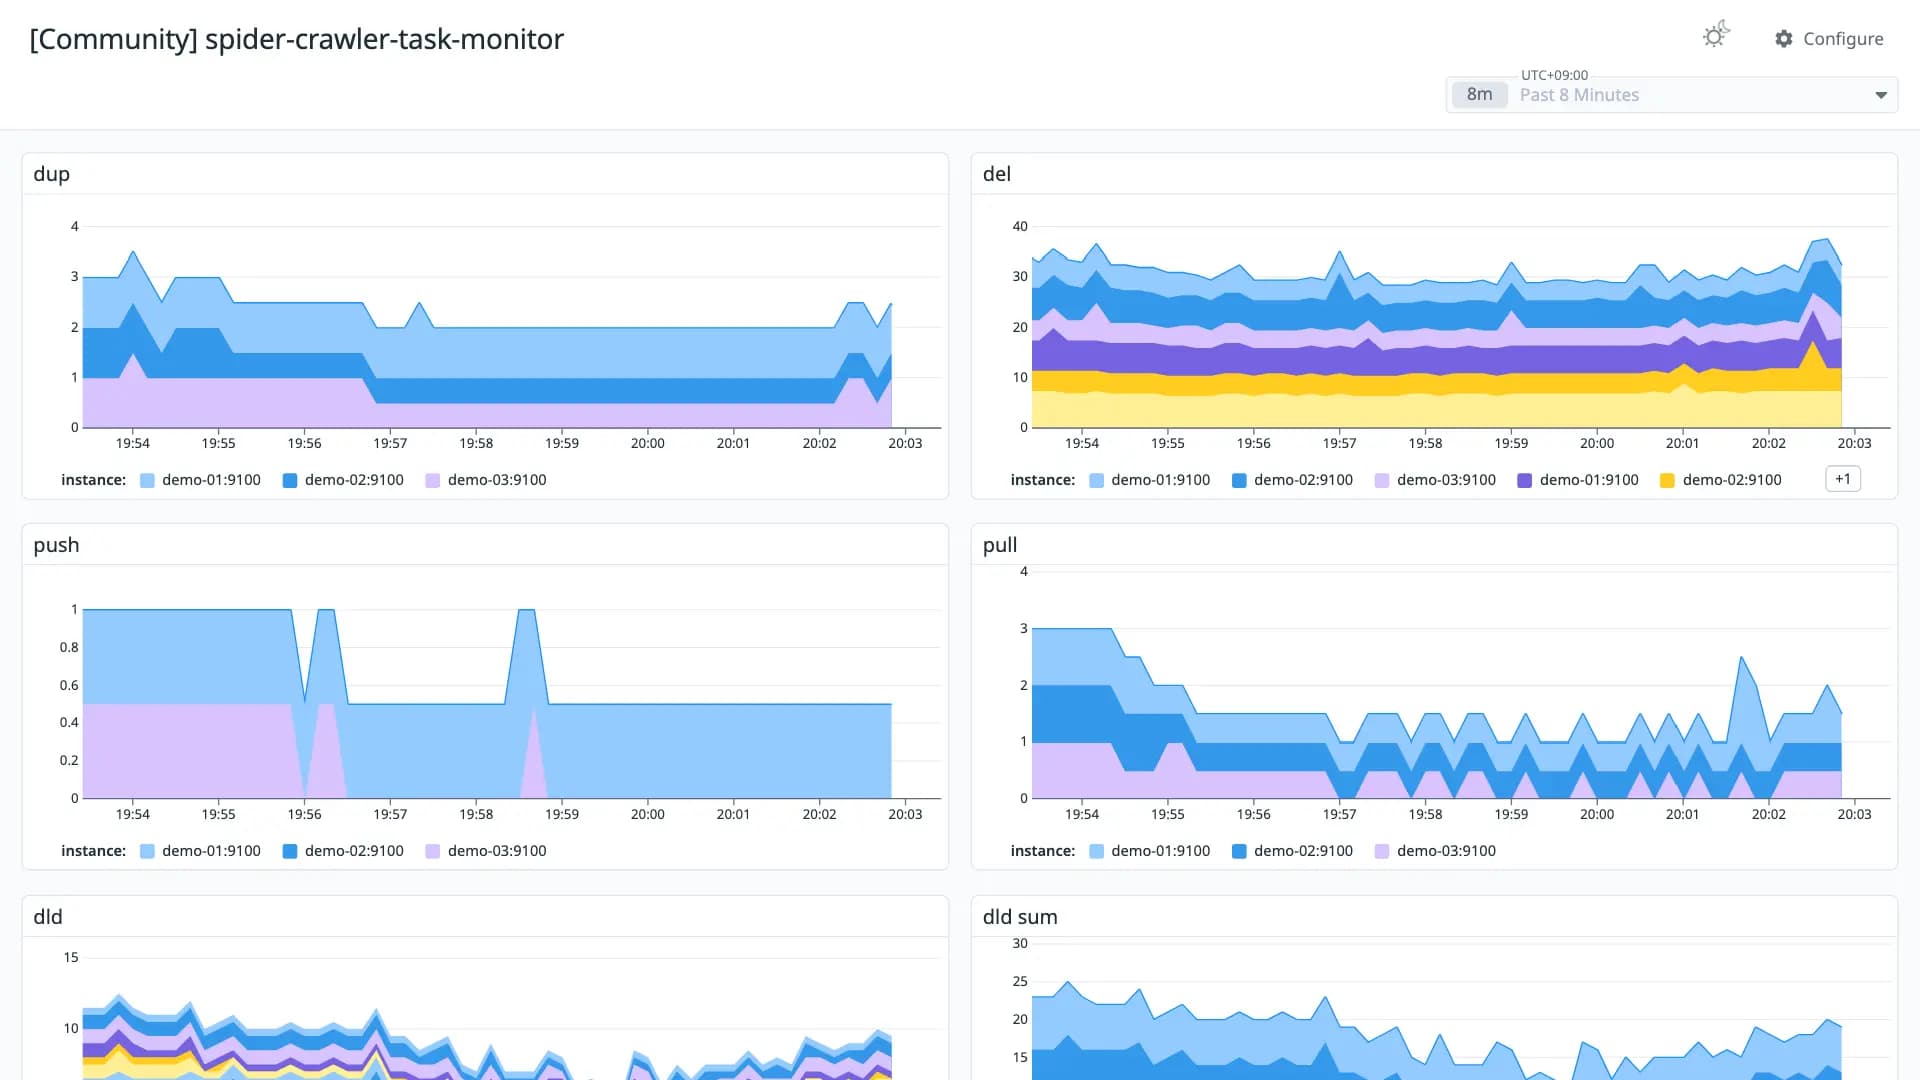Click the 19:59 tick on del chart
Viewport: 1920px width, 1080px height.
1511,443
